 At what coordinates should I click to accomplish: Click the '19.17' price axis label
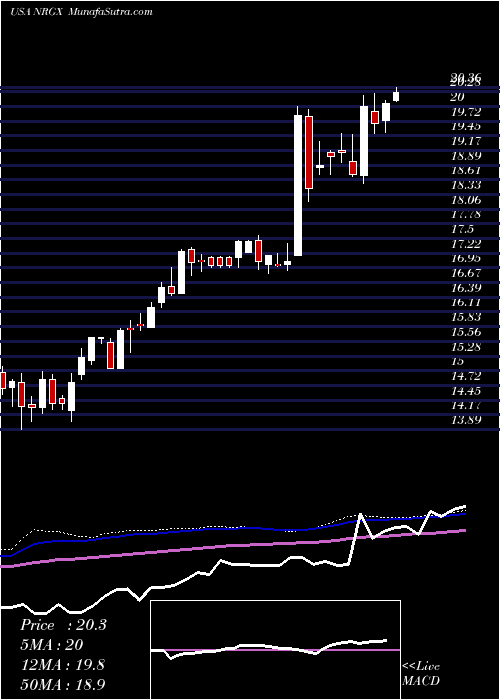[x=466, y=141]
